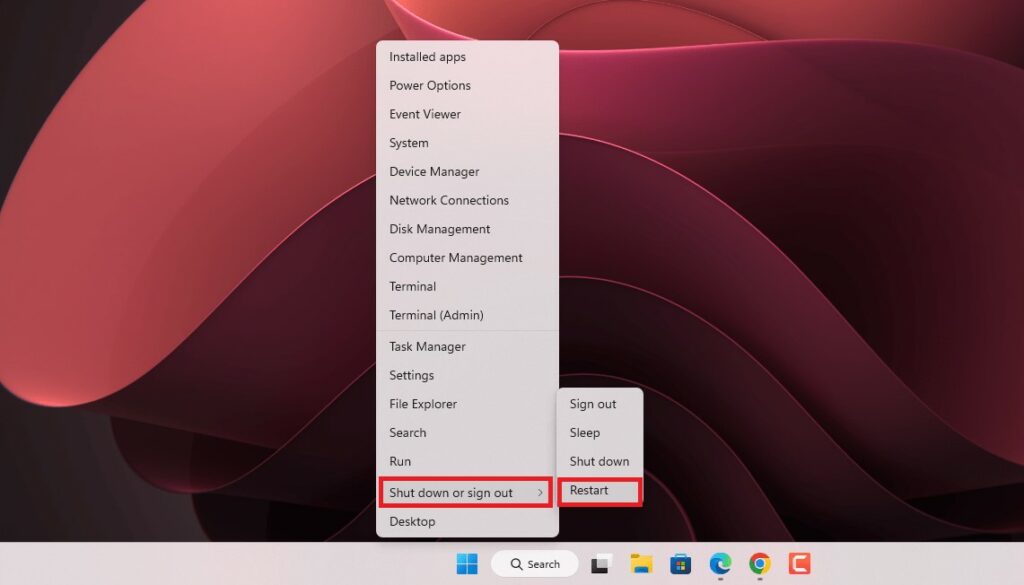Select Desktop at the menu bottom

point(468,522)
